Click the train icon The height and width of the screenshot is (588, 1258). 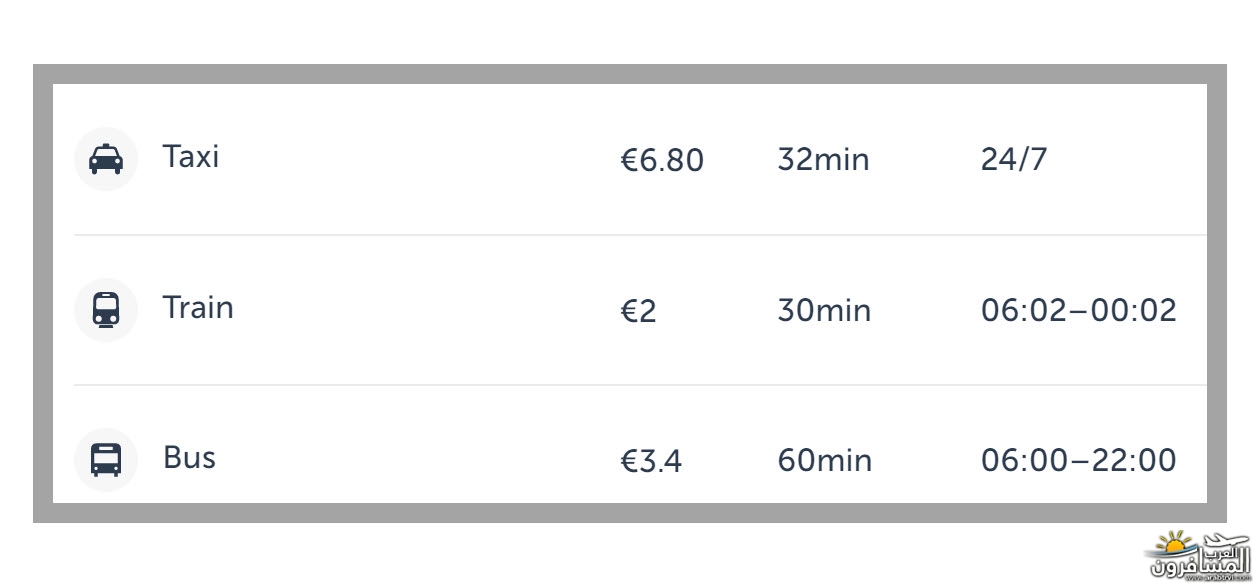[x=106, y=310]
